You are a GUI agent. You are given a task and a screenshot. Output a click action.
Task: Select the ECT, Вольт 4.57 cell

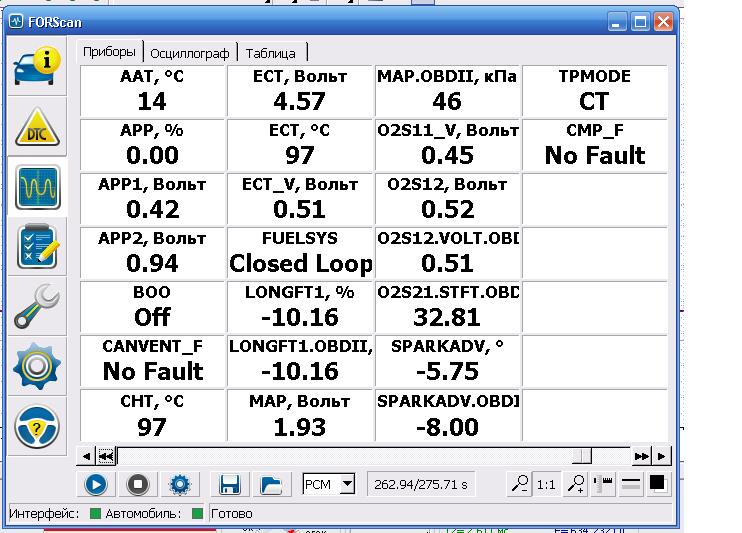point(300,90)
